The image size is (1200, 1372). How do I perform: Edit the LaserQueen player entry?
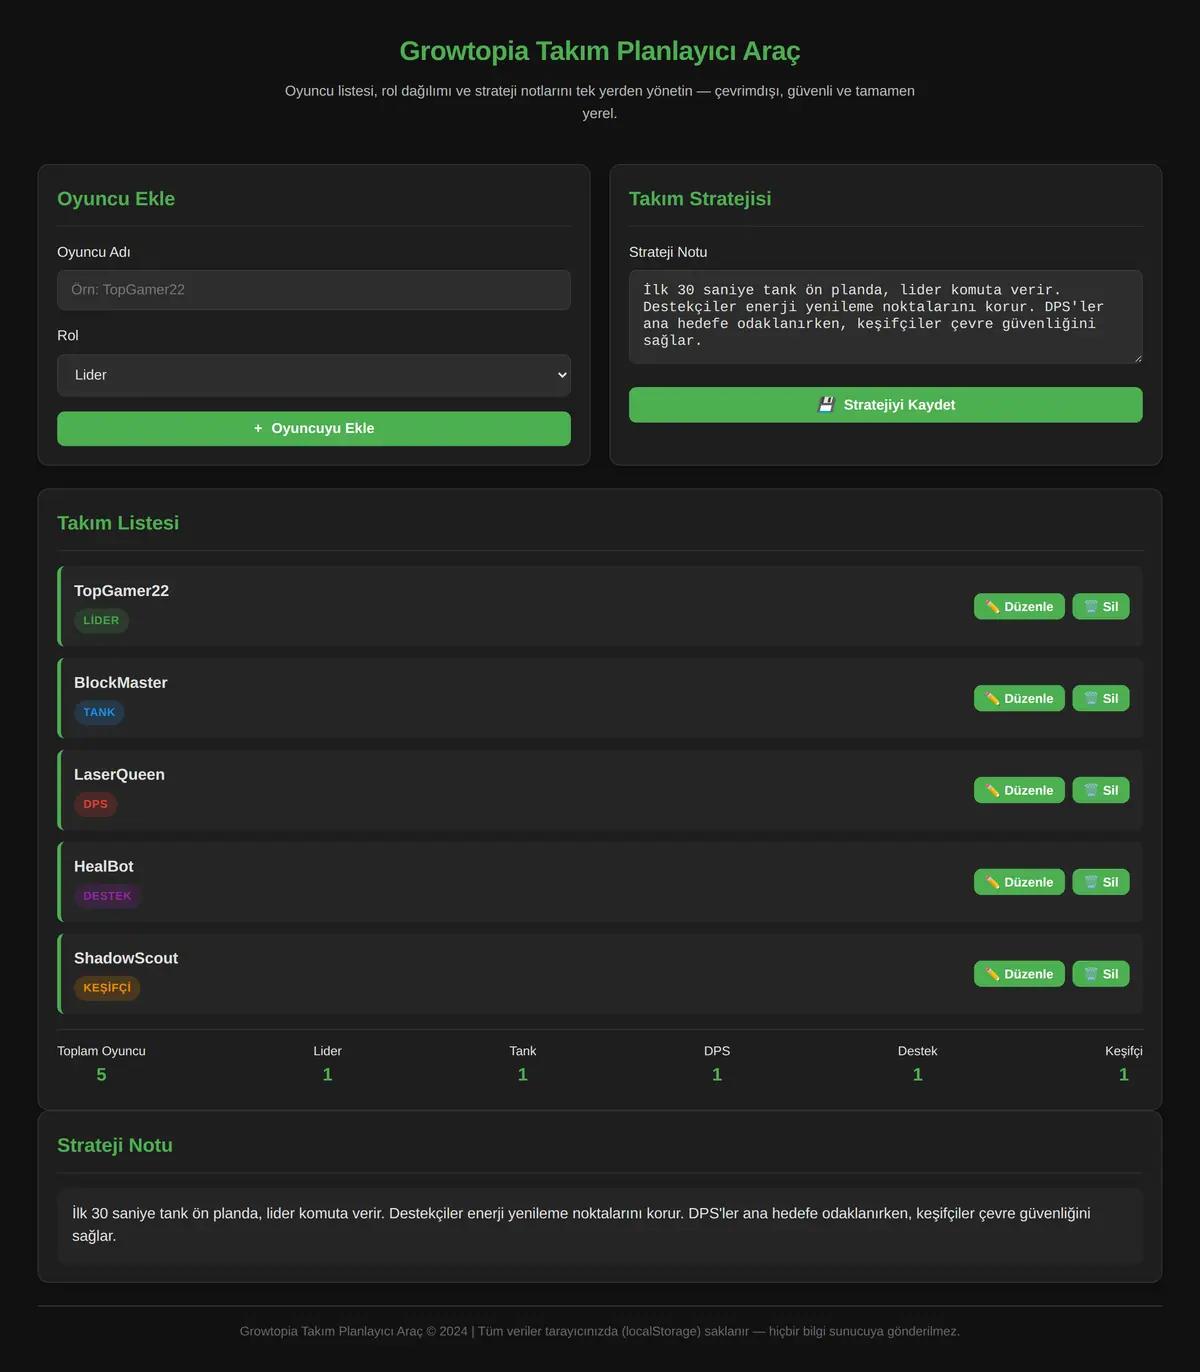(1019, 790)
